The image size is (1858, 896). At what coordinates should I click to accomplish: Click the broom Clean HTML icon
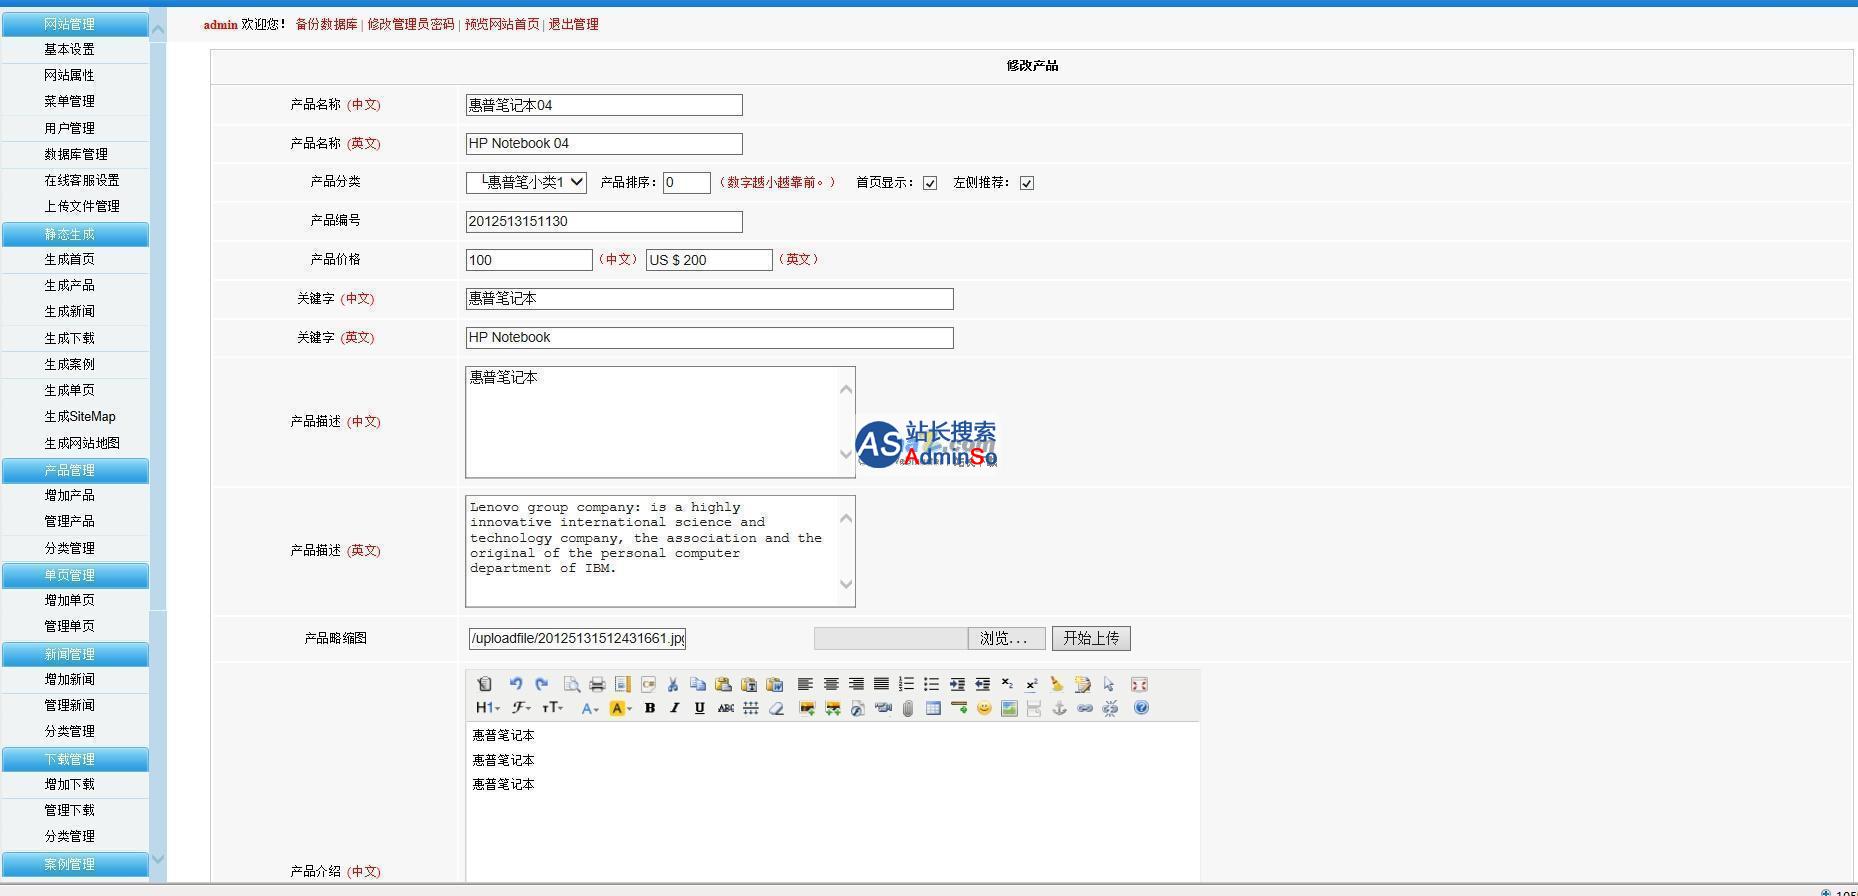click(1057, 684)
